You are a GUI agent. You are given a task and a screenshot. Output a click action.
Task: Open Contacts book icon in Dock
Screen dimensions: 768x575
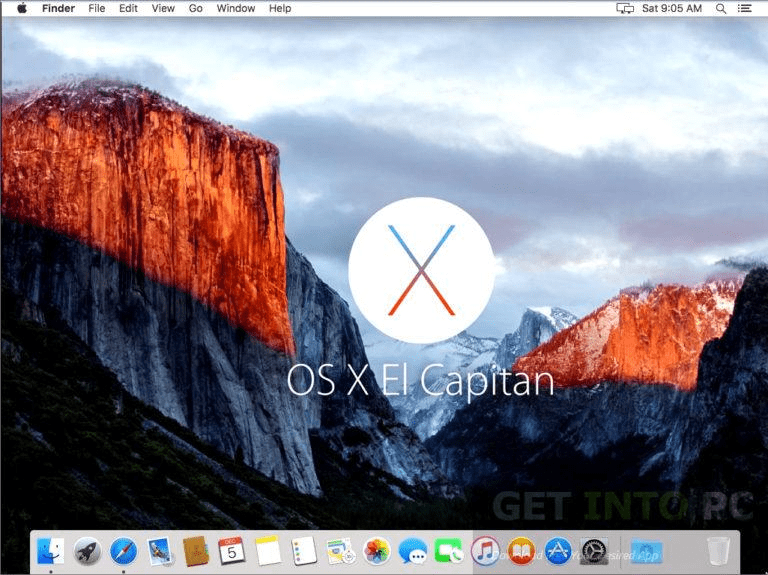[195, 551]
